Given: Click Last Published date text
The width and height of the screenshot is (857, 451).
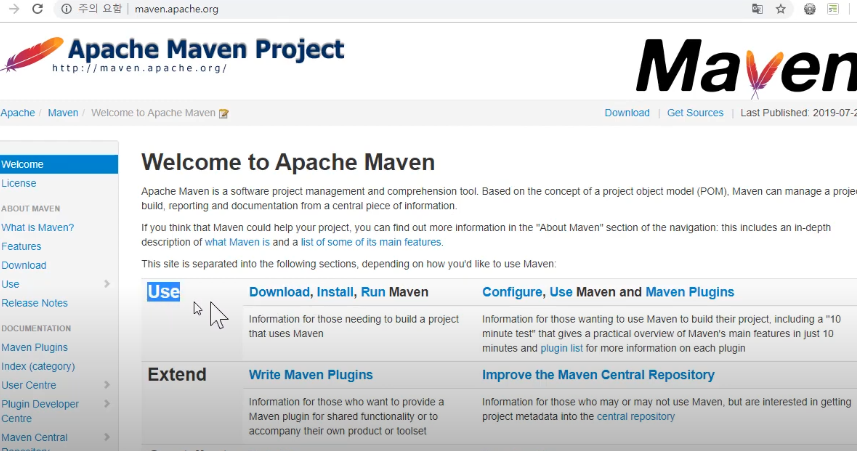Looking at the screenshot, I should (x=799, y=113).
